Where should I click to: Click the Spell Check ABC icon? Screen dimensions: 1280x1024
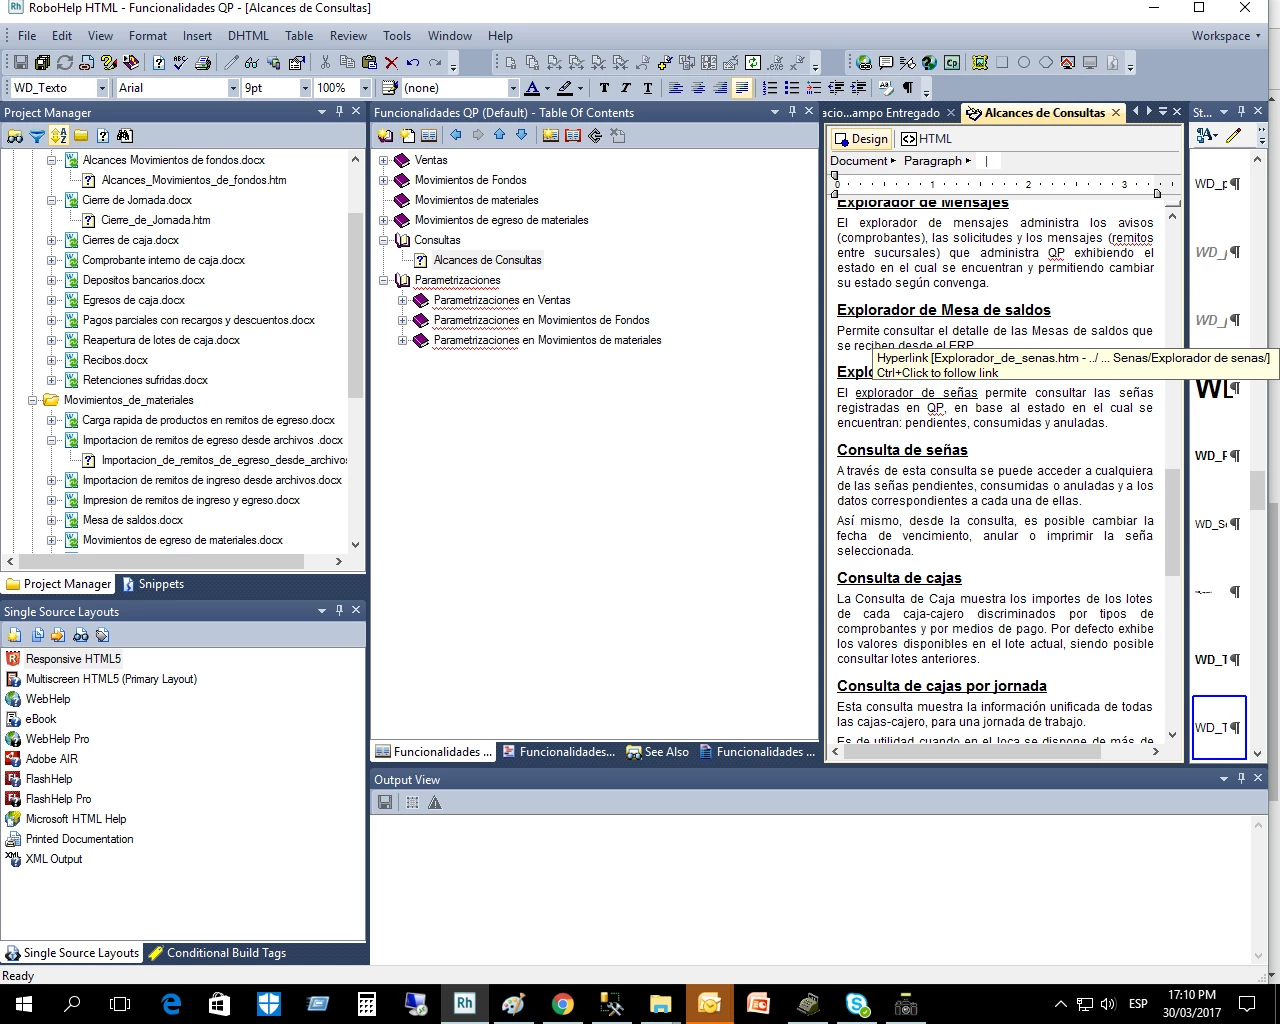pos(180,62)
